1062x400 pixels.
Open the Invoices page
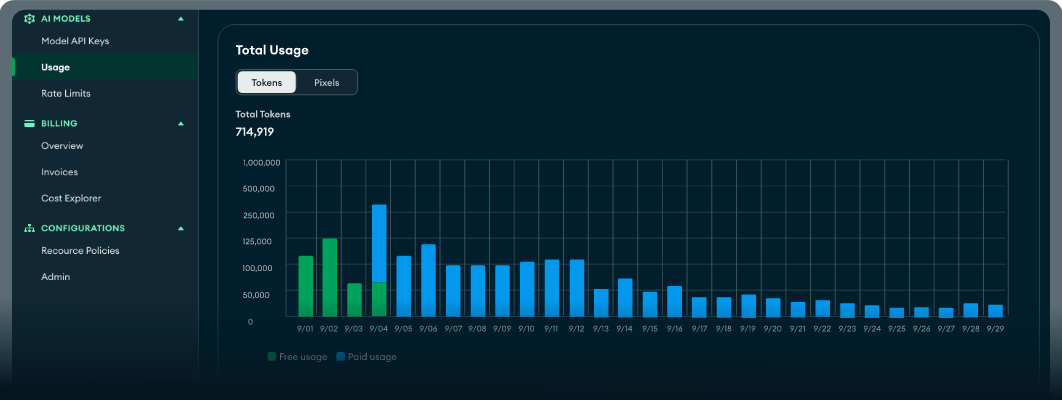coord(59,172)
